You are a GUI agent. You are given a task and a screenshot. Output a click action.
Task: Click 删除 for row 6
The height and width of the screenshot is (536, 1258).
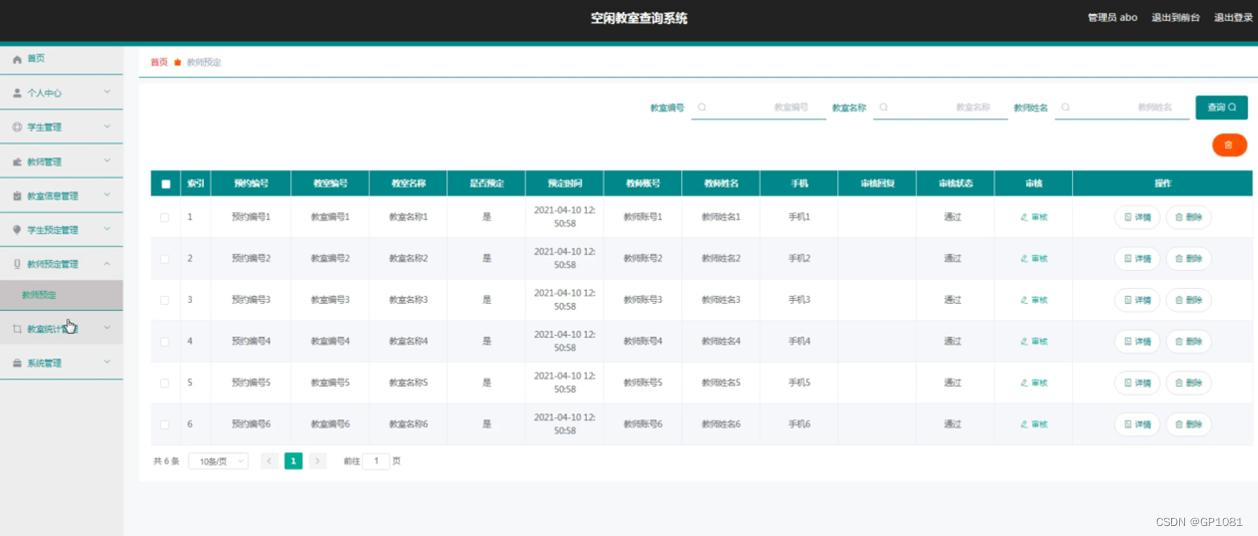click(x=1188, y=424)
